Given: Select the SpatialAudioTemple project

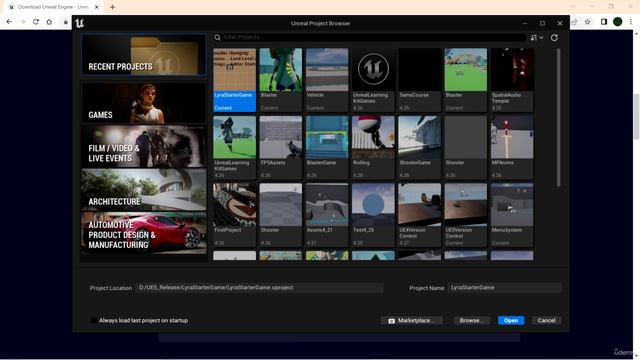Looking at the screenshot, I should click(512, 80).
